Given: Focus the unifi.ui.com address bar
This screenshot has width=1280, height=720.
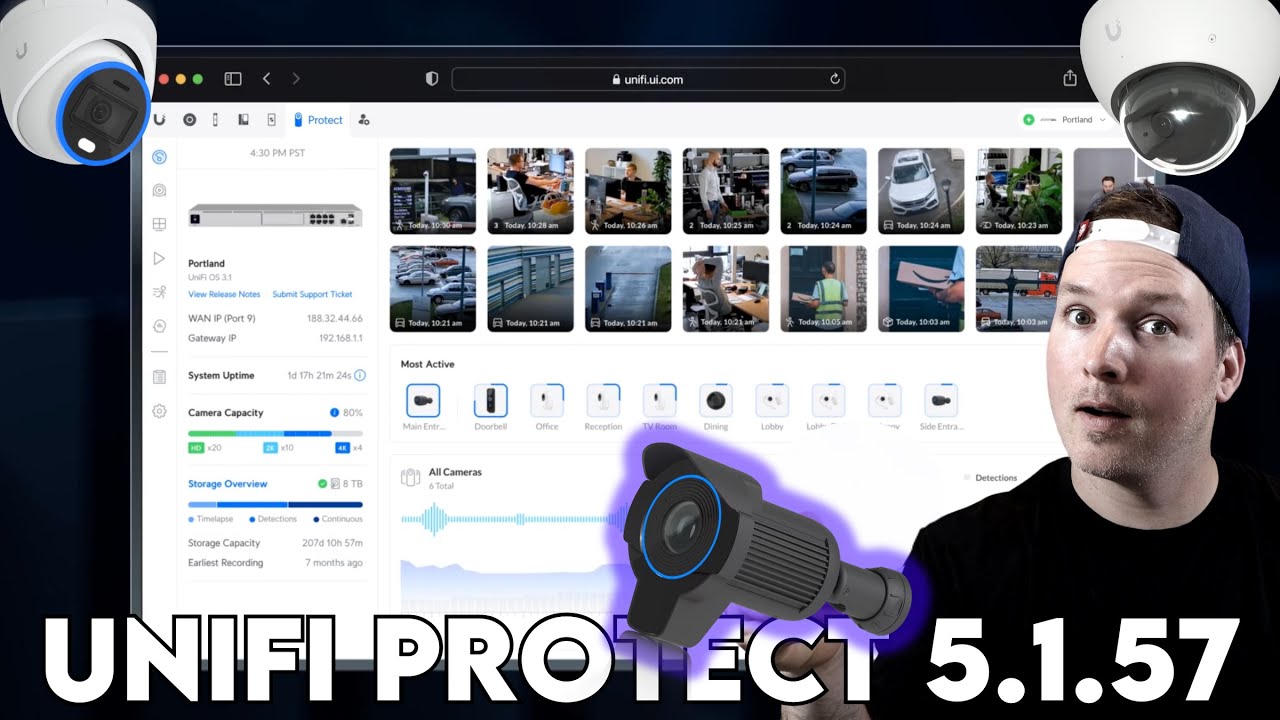Looking at the screenshot, I should pos(648,79).
